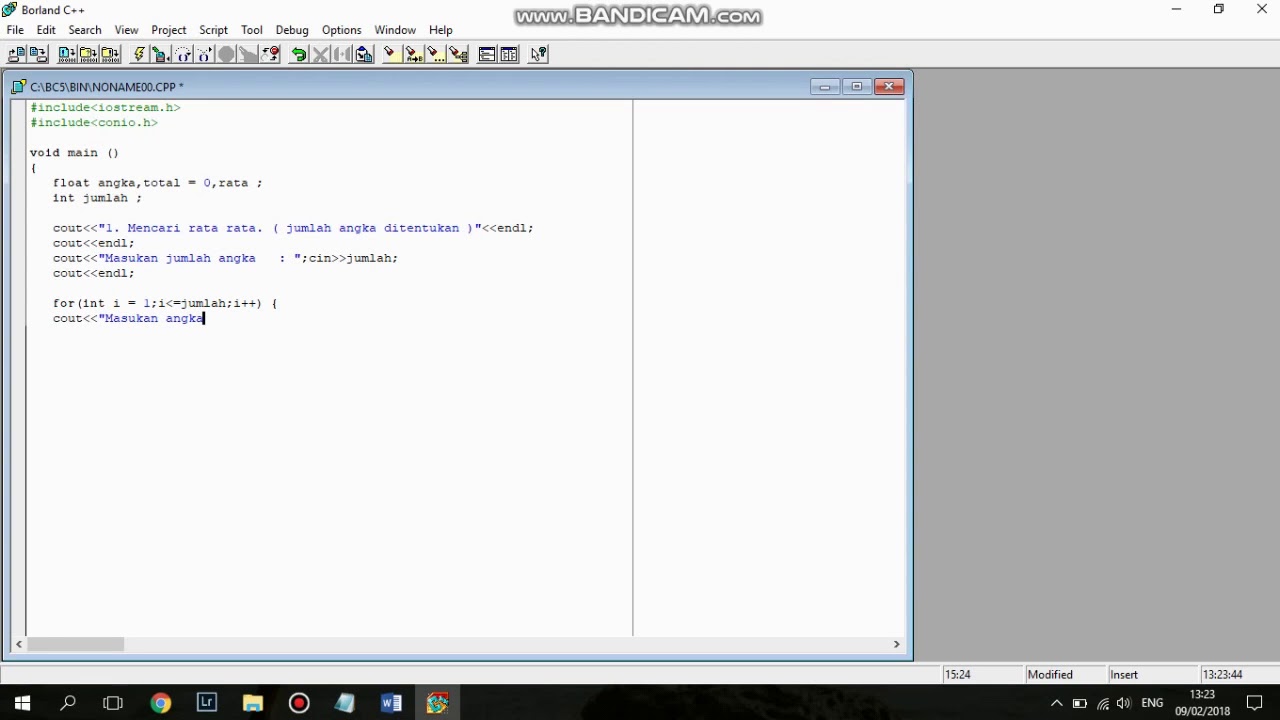1280x720 pixels.
Task: Open Task View from the taskbar
Action: coord(113,703)
